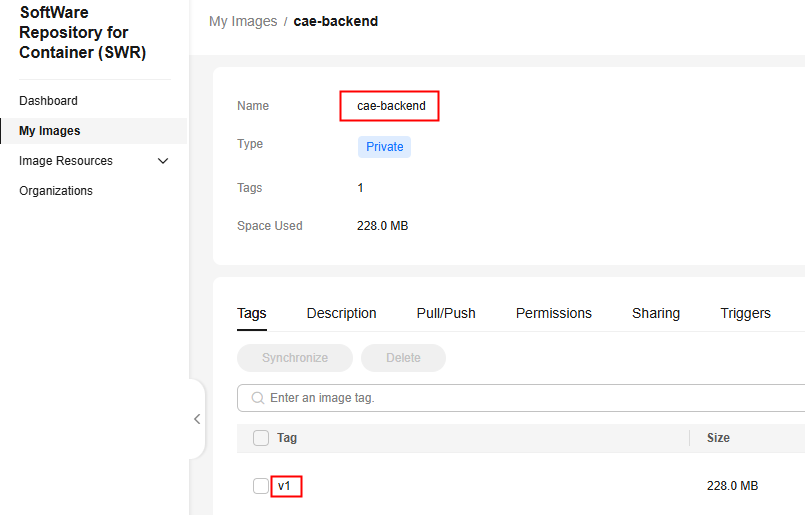Image resolution: width=805 pixels, height=515 pixels.
Task: Click the Synchronize button
Action: (x=295, y=358)
